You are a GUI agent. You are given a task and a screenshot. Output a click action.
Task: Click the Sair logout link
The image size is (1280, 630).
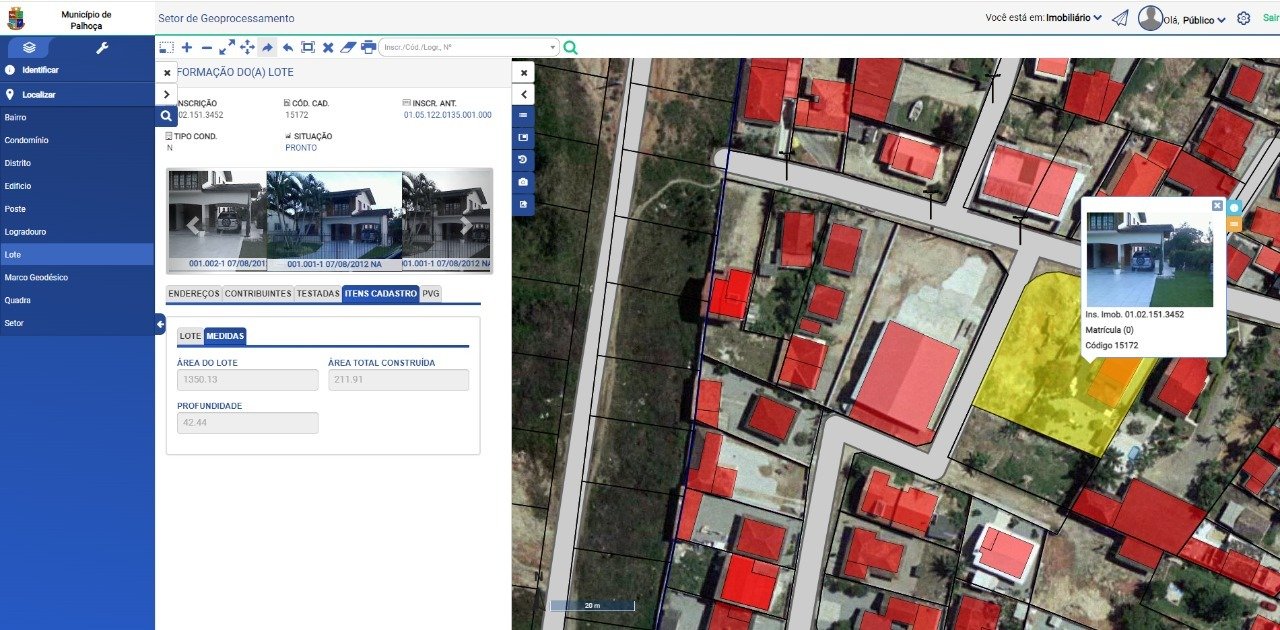point(1270,18)
